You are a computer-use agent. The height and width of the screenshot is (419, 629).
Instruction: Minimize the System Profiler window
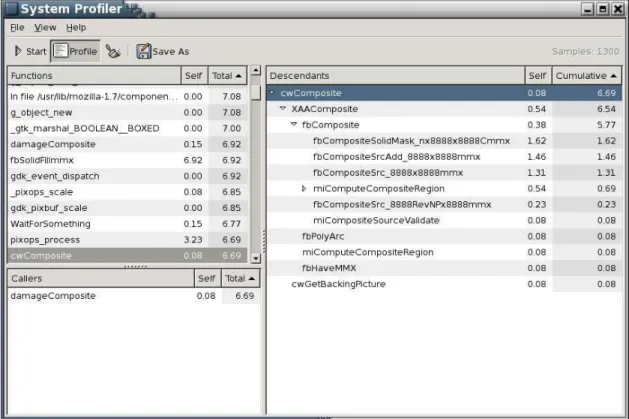(587, 9)
